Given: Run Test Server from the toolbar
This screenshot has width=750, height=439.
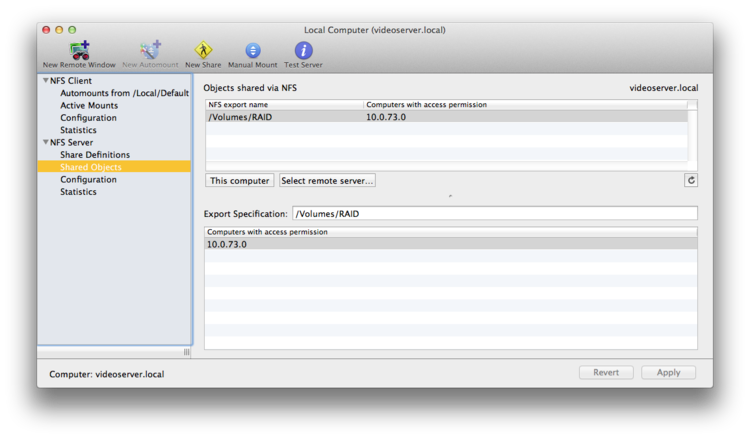Looking at the screenshot, I should coord(303,51).
